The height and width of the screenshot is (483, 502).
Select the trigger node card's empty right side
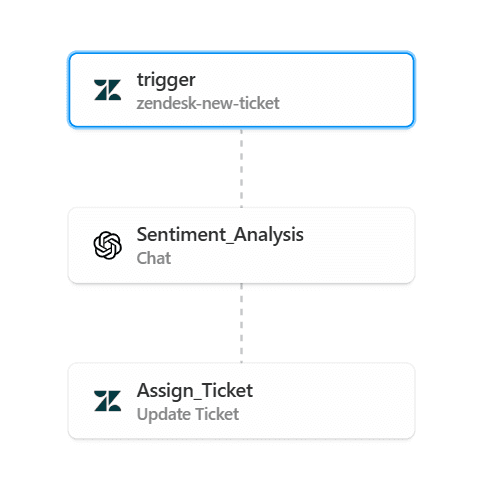click(x=347, y=90)
